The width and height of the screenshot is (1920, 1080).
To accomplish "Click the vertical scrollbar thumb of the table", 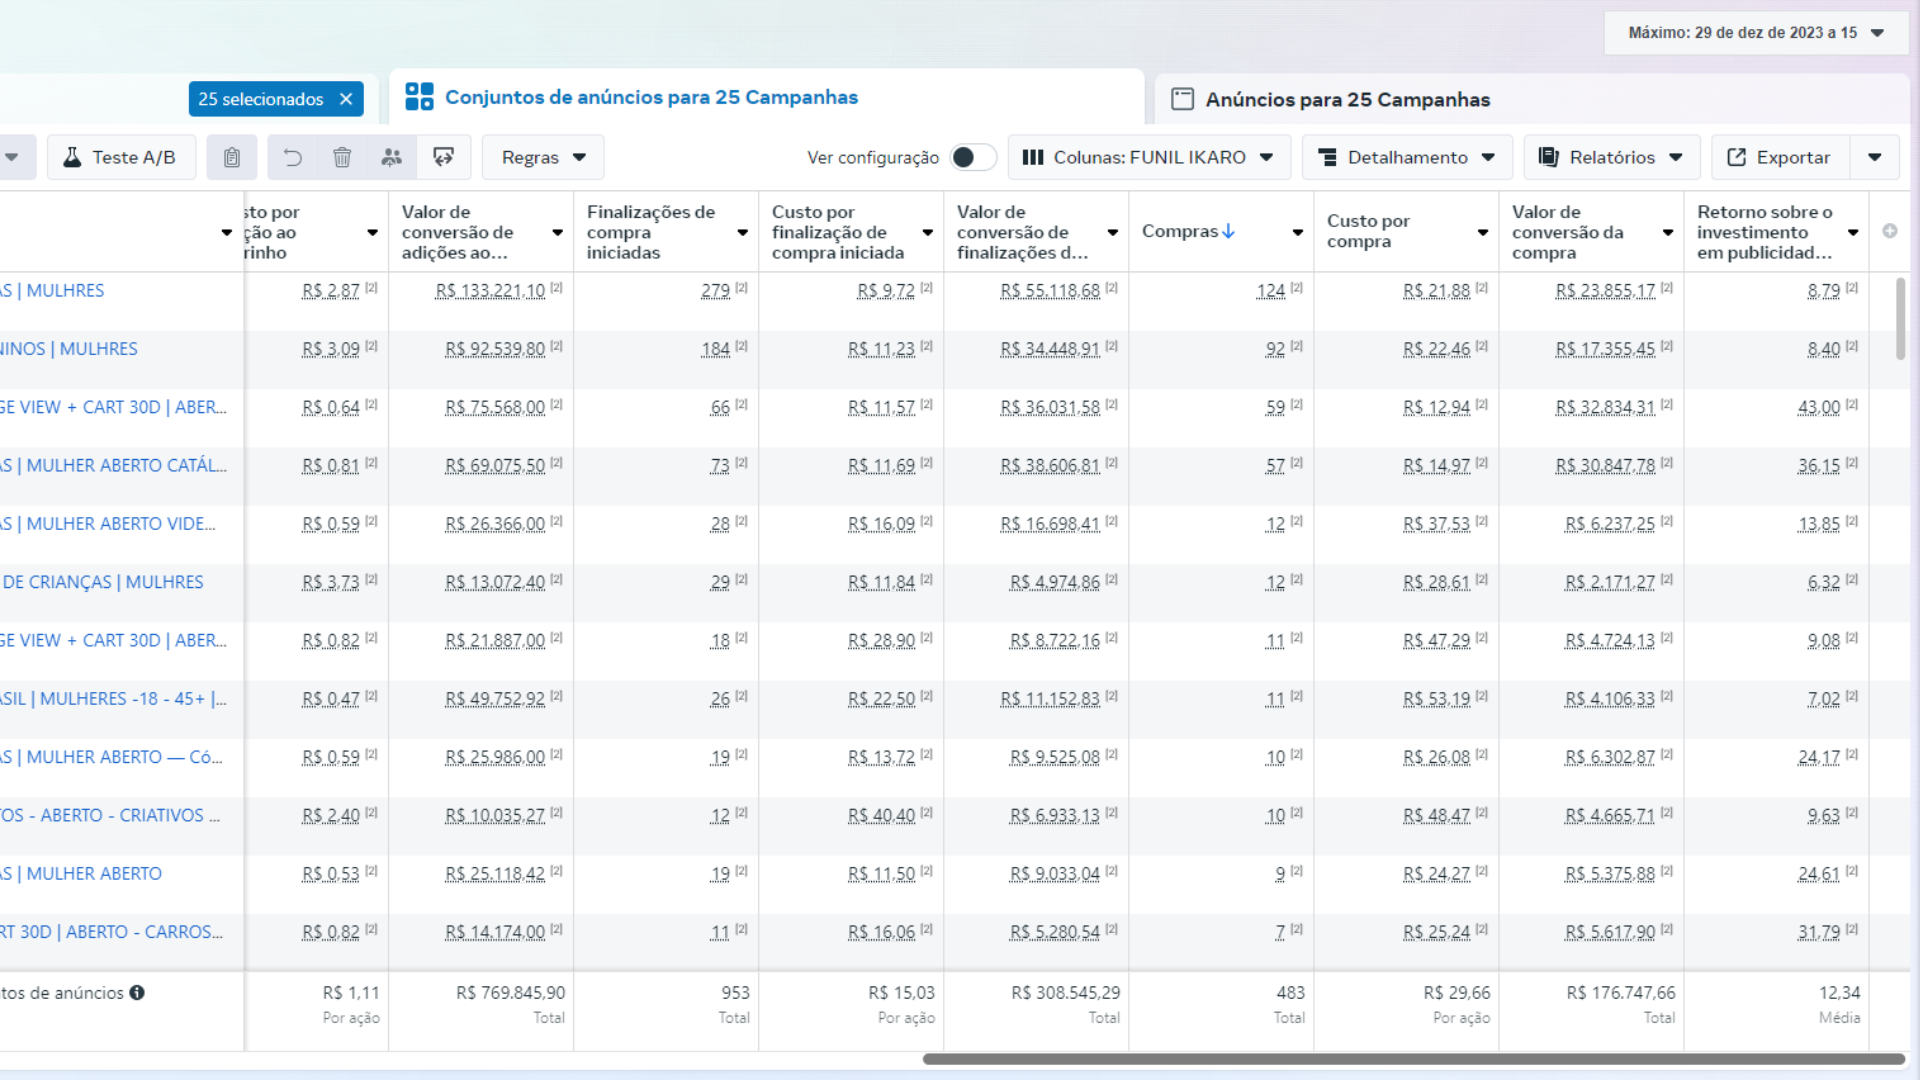I will (x=1901, y=318).
